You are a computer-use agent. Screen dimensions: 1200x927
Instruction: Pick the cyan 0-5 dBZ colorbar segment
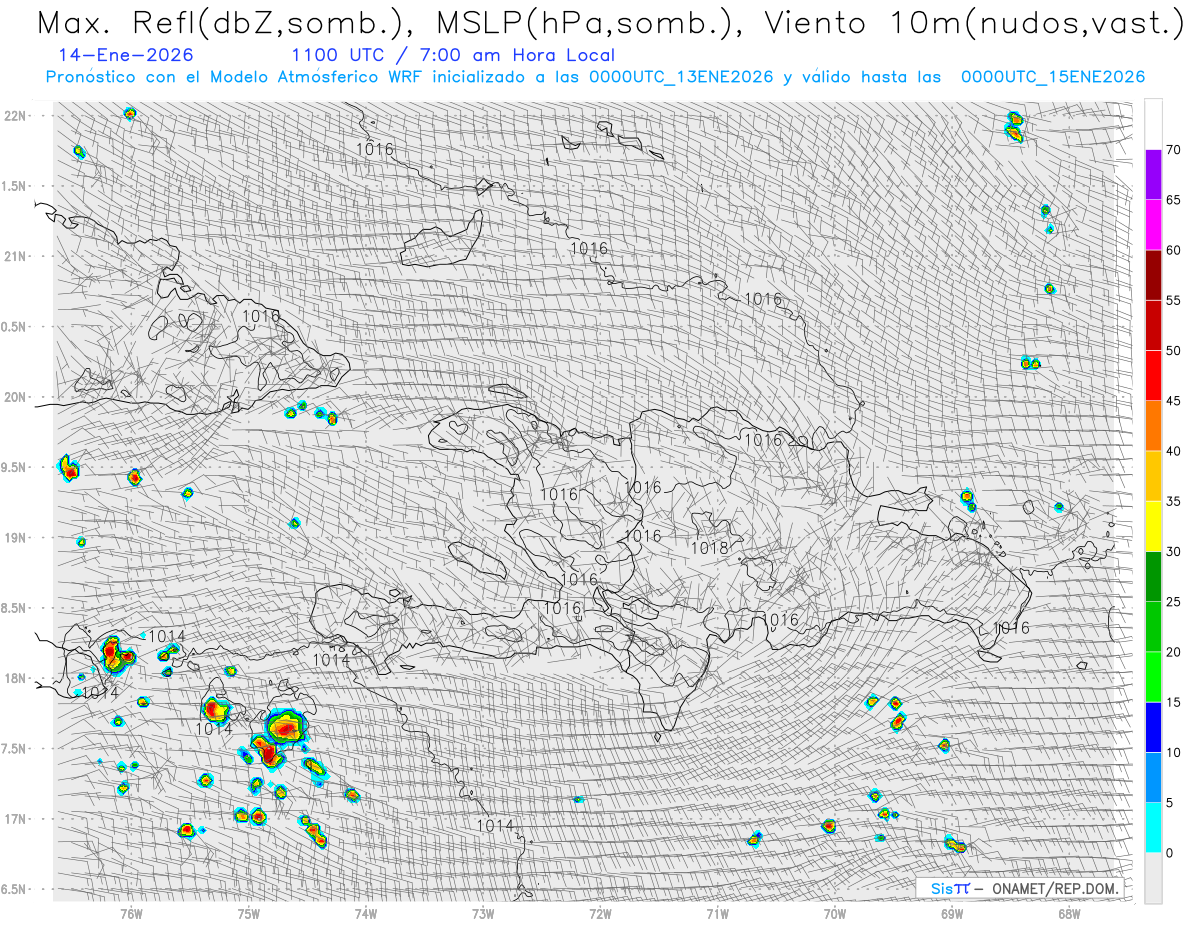coord(1153,827)
